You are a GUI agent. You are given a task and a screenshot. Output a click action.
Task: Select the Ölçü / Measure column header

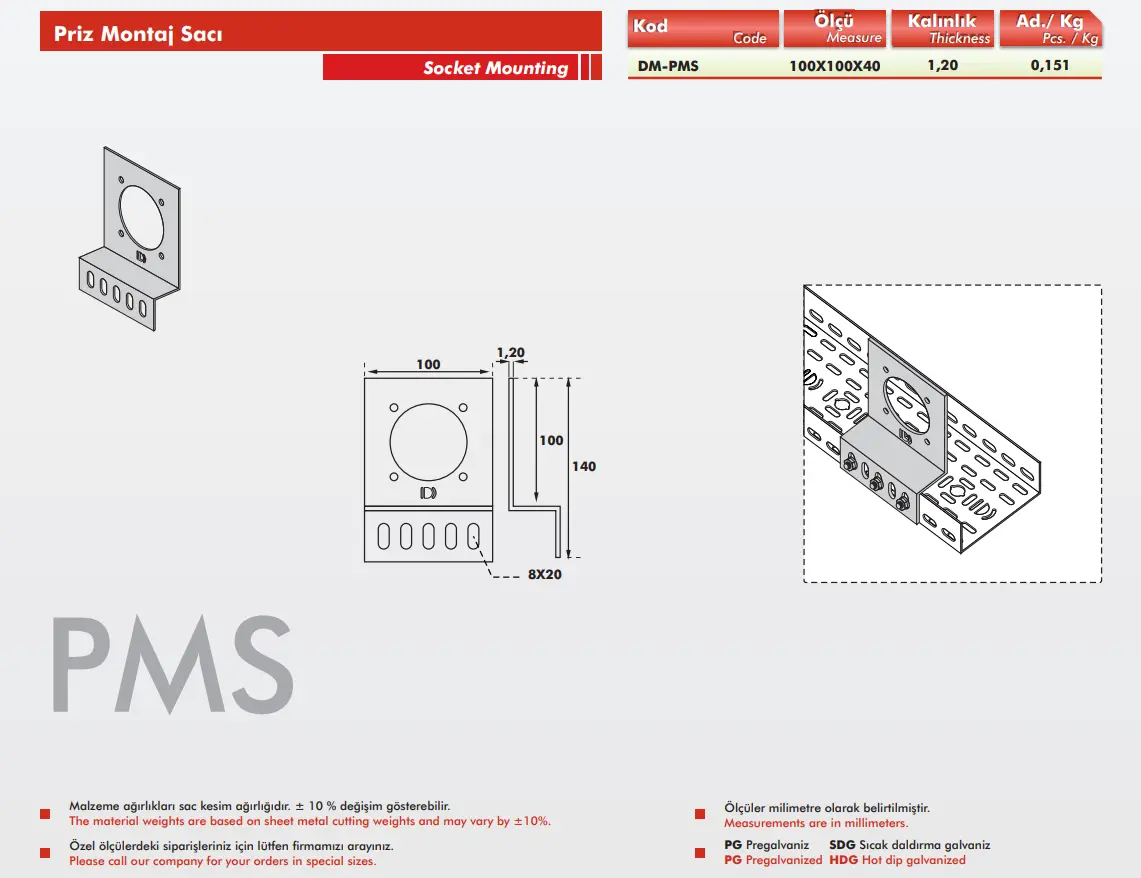pyautogui.click(x=835, y=29)
